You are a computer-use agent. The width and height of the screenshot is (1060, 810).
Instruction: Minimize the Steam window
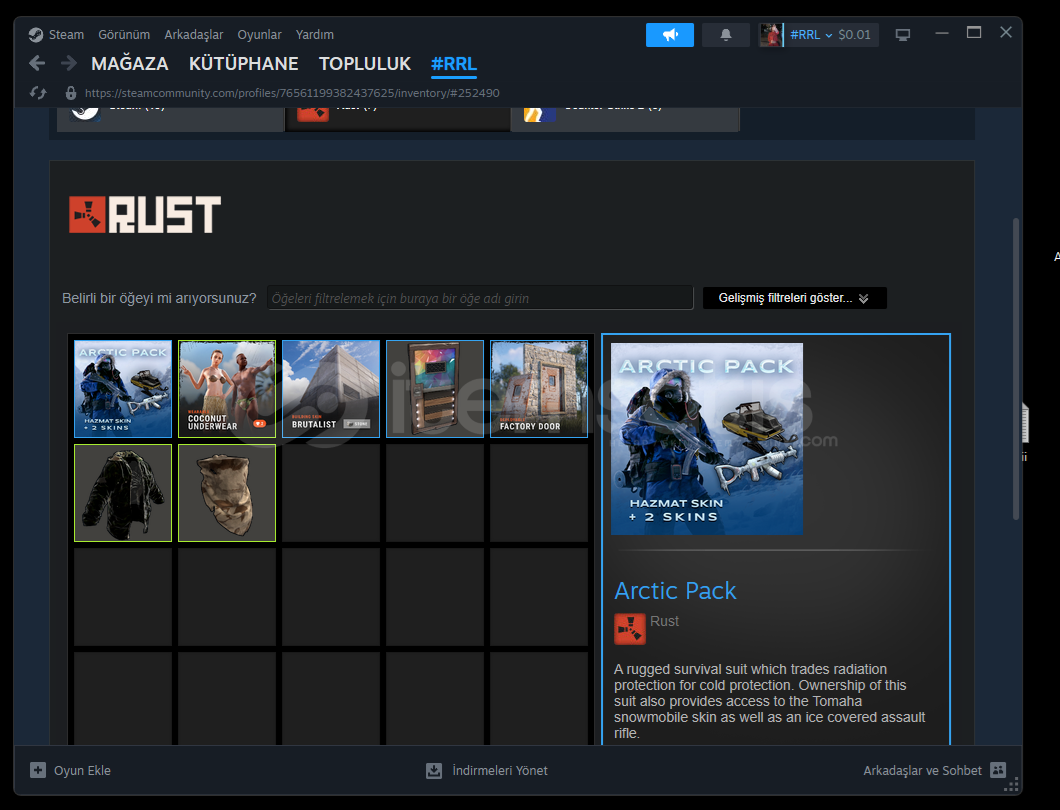tap(942, 33)
